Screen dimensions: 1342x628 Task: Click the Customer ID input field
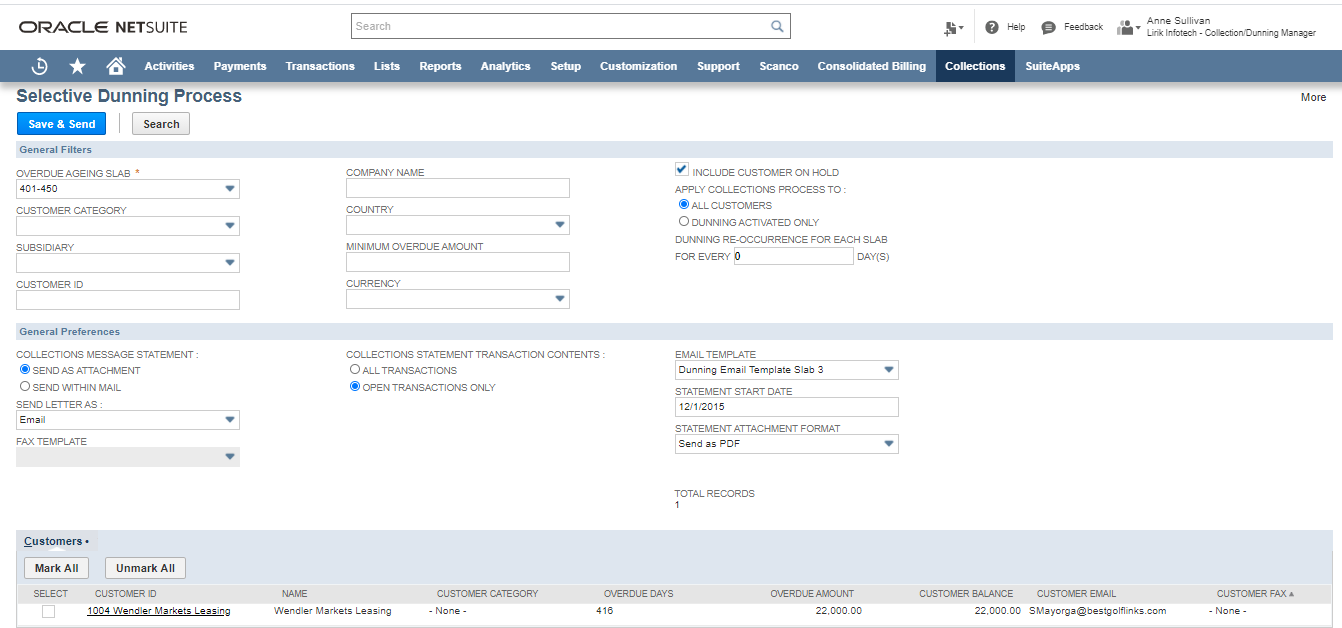pyautogui.click(x=128, y=300)
